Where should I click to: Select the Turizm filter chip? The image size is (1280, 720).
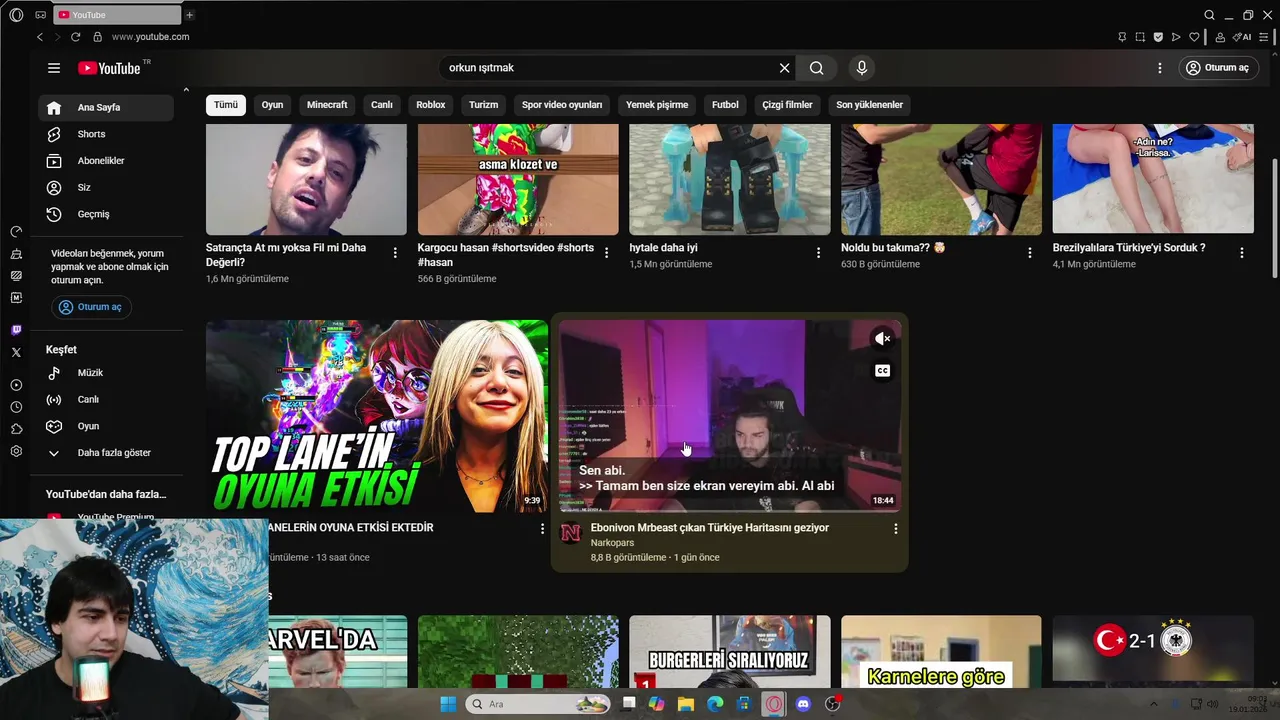(x=483, y=105)
